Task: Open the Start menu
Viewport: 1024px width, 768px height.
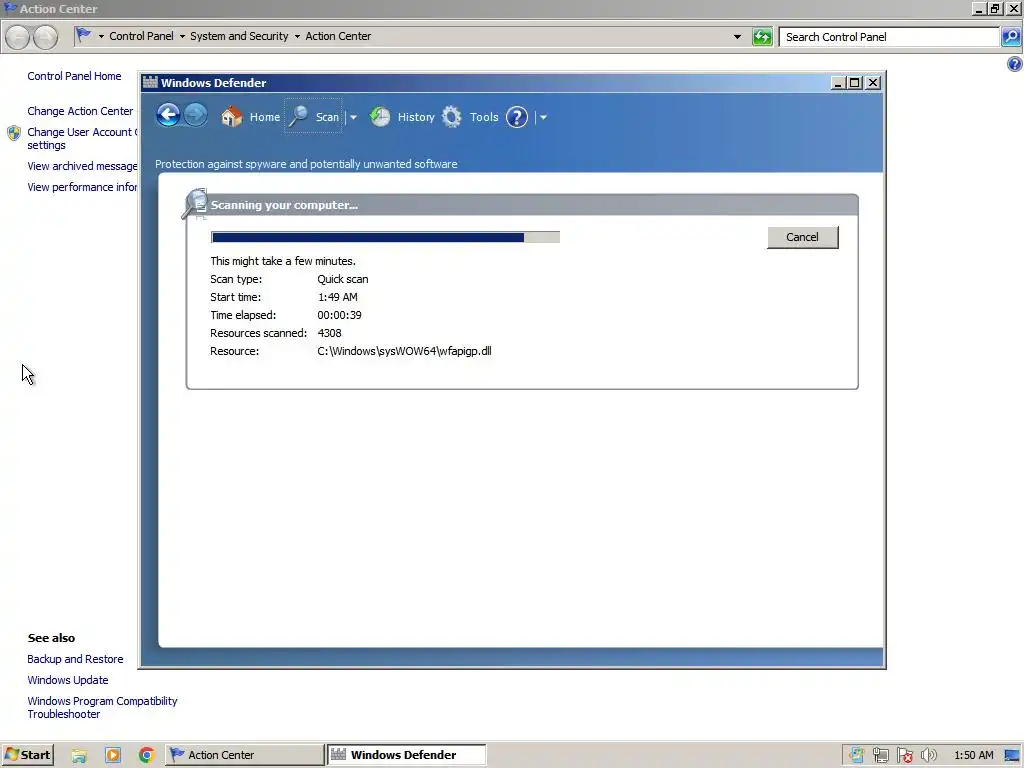Action: [27, 755]
